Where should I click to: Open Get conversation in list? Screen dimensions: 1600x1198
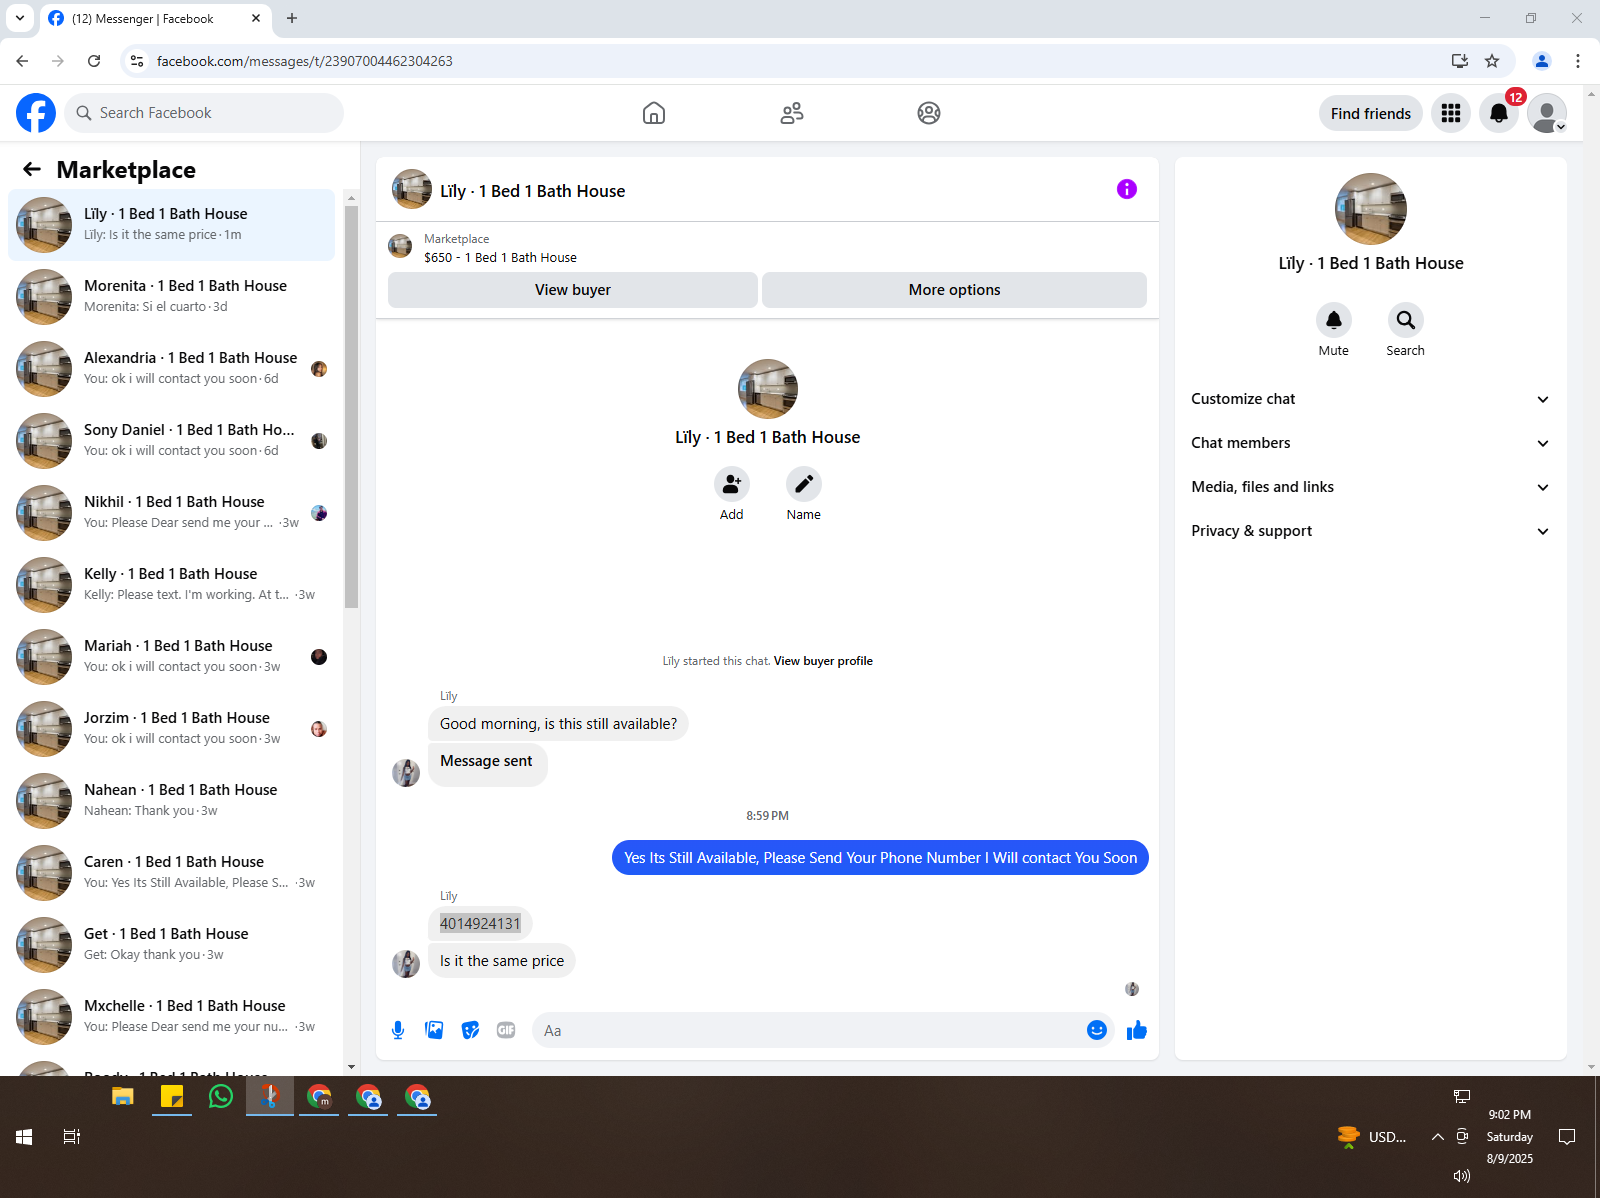tap(172, 945)
